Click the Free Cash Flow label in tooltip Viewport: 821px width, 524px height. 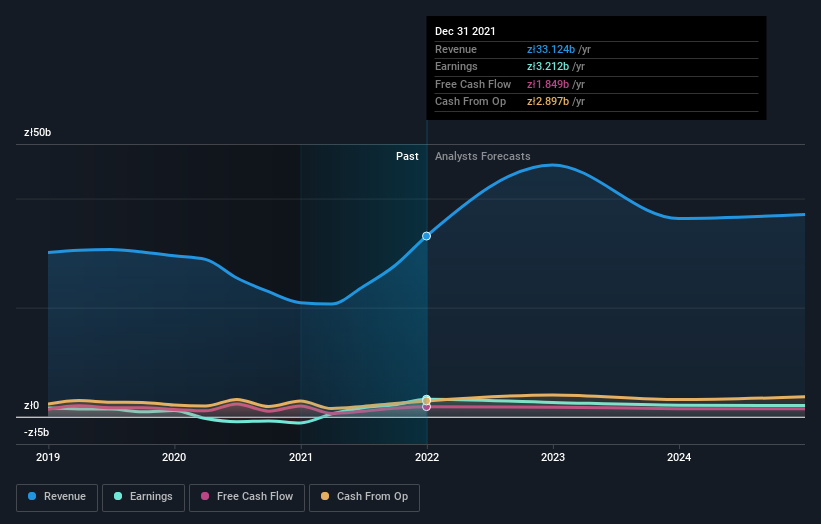click(473, 84)
